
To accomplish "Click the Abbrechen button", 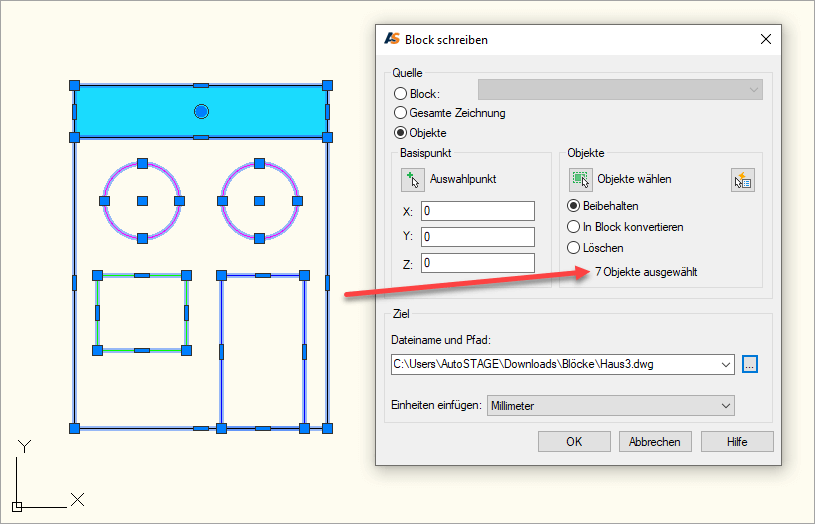I will pyautogui.click(x=655, y=441).
